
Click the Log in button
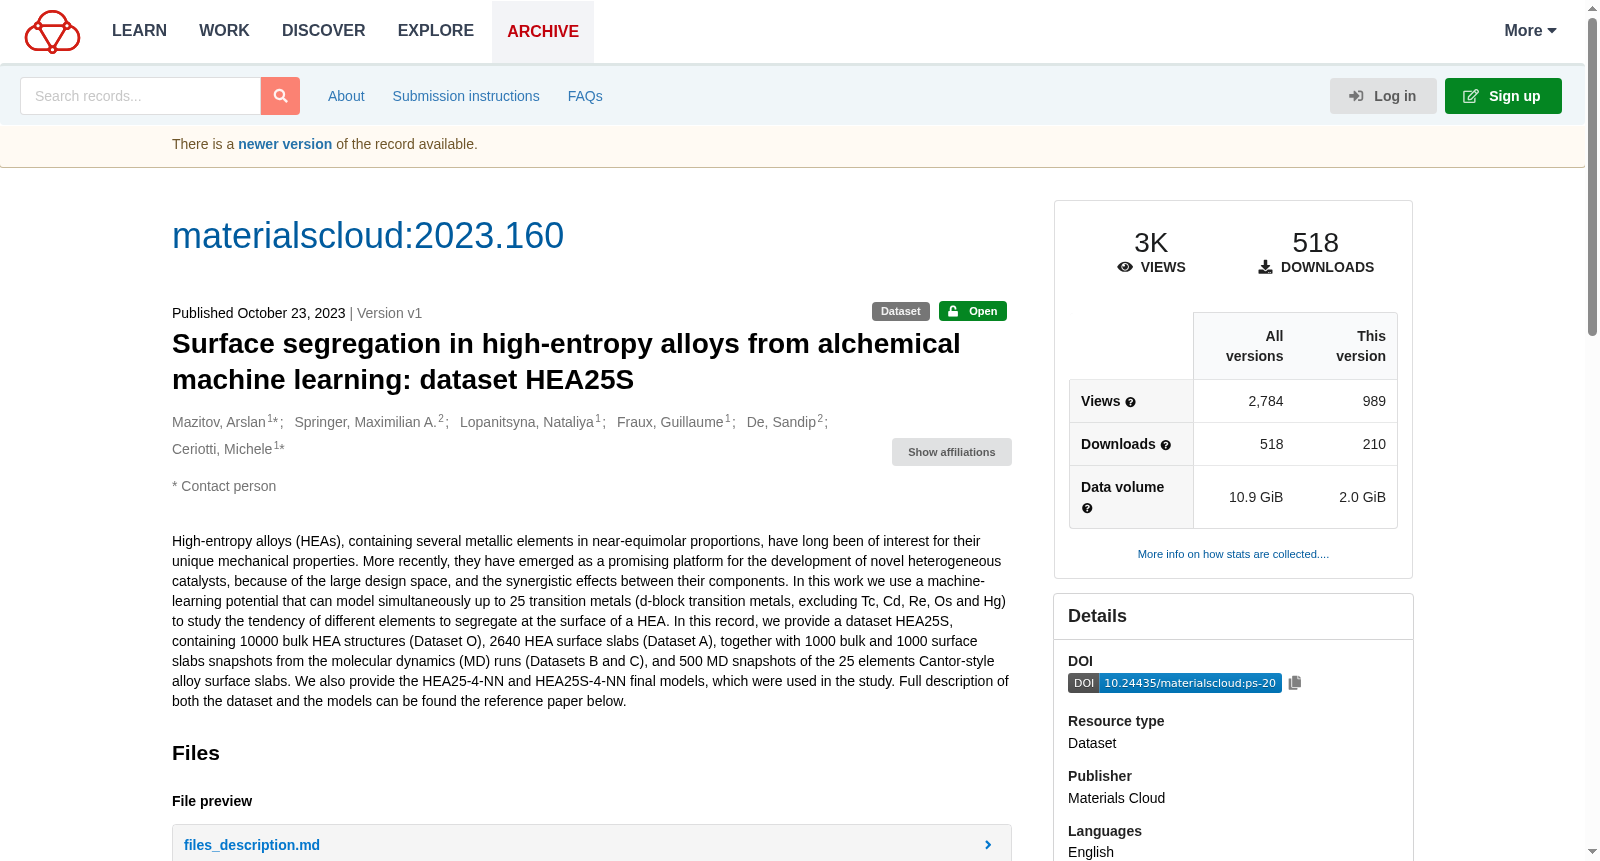[x=1383, y=96]
